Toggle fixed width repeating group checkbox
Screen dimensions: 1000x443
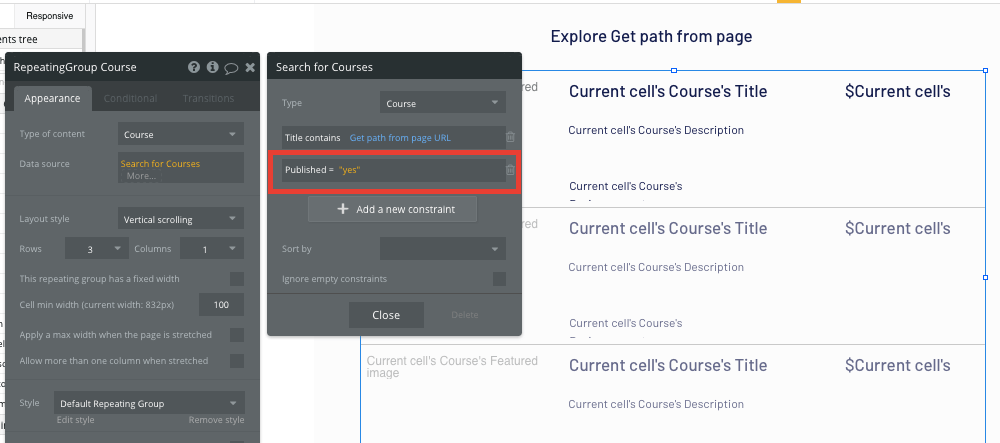(237, 279)
